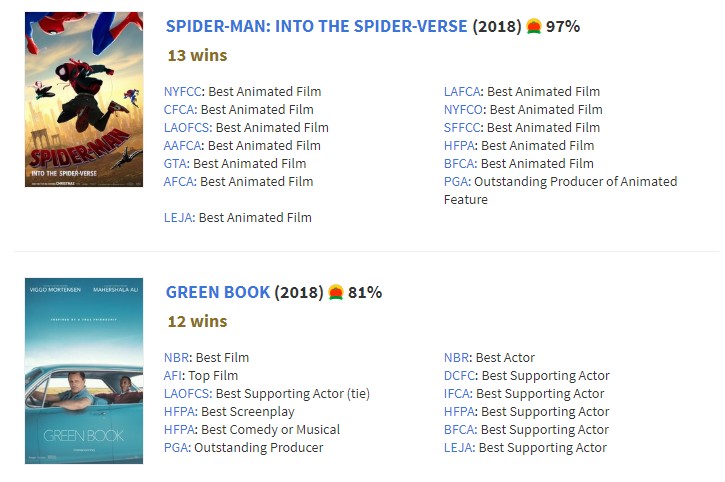This screenshot has width=725, height=482.
Task: Click the Rotten Tomatoes icon beside Spider-Verse 97%
Action: (535, 27)
